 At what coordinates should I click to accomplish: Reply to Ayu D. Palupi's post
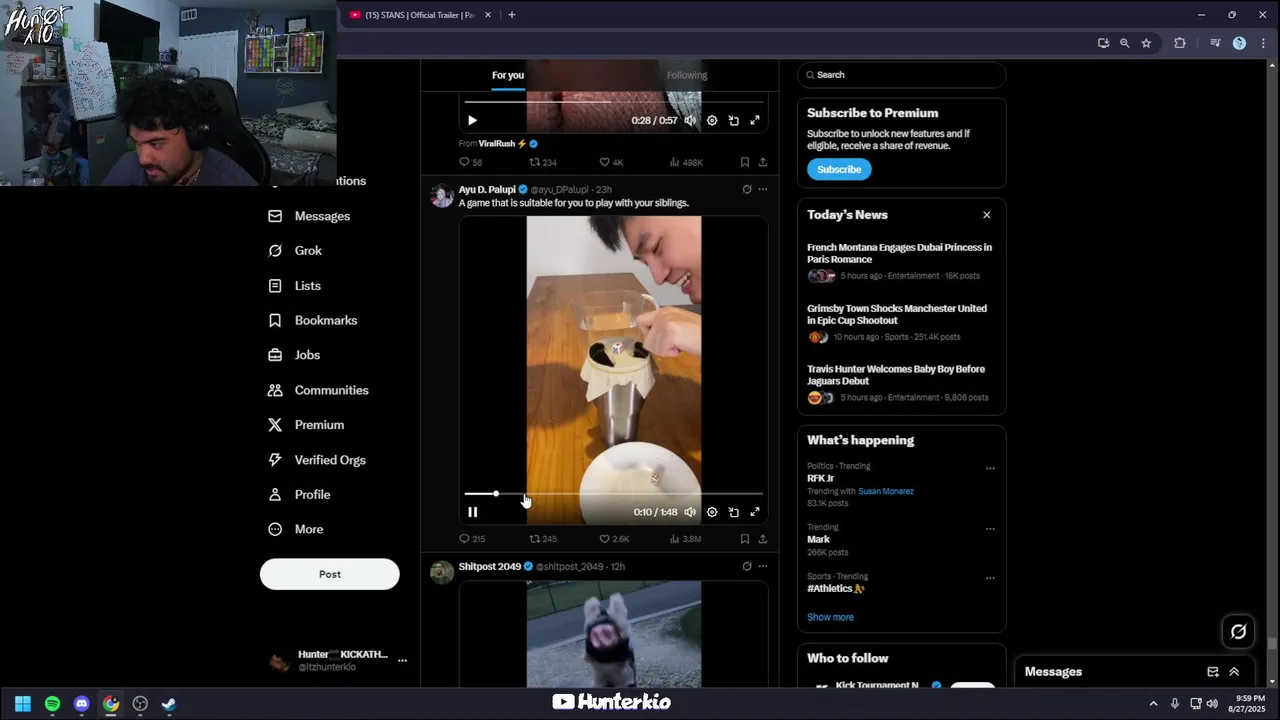click(x=472, y=539)
